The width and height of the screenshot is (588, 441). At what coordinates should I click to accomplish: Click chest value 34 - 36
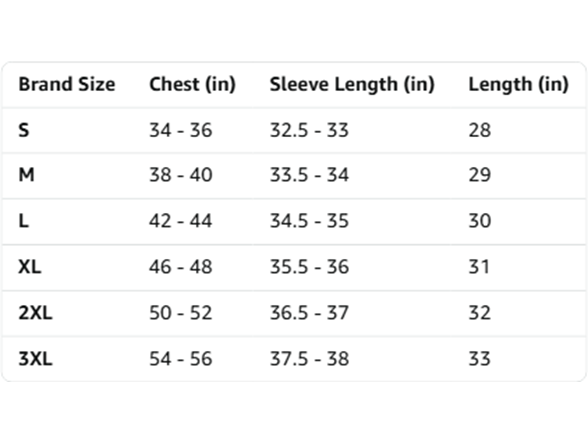(181, 130)
